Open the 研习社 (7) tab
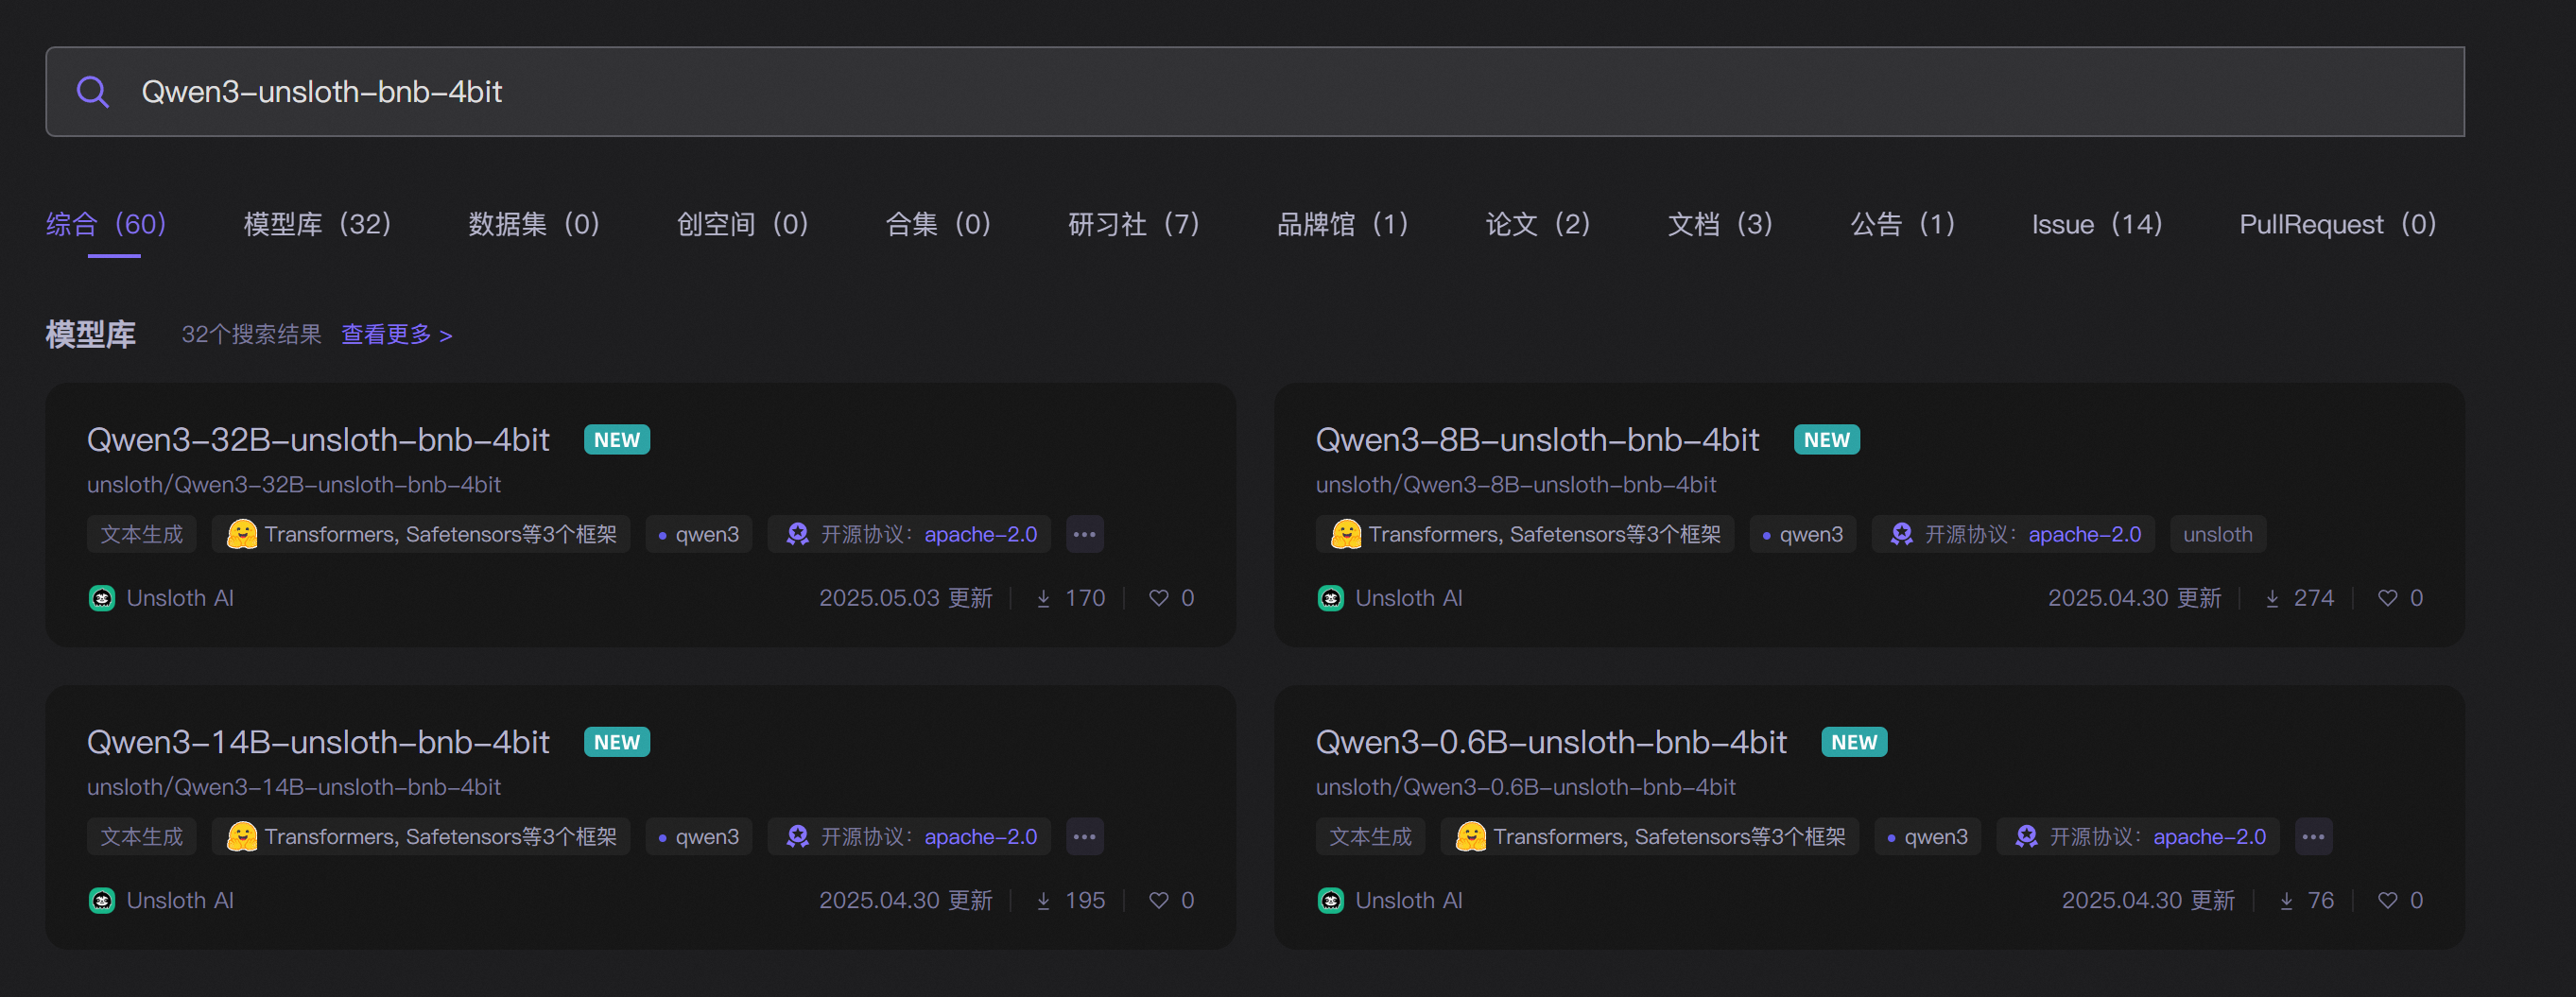 pos(1133,224)
